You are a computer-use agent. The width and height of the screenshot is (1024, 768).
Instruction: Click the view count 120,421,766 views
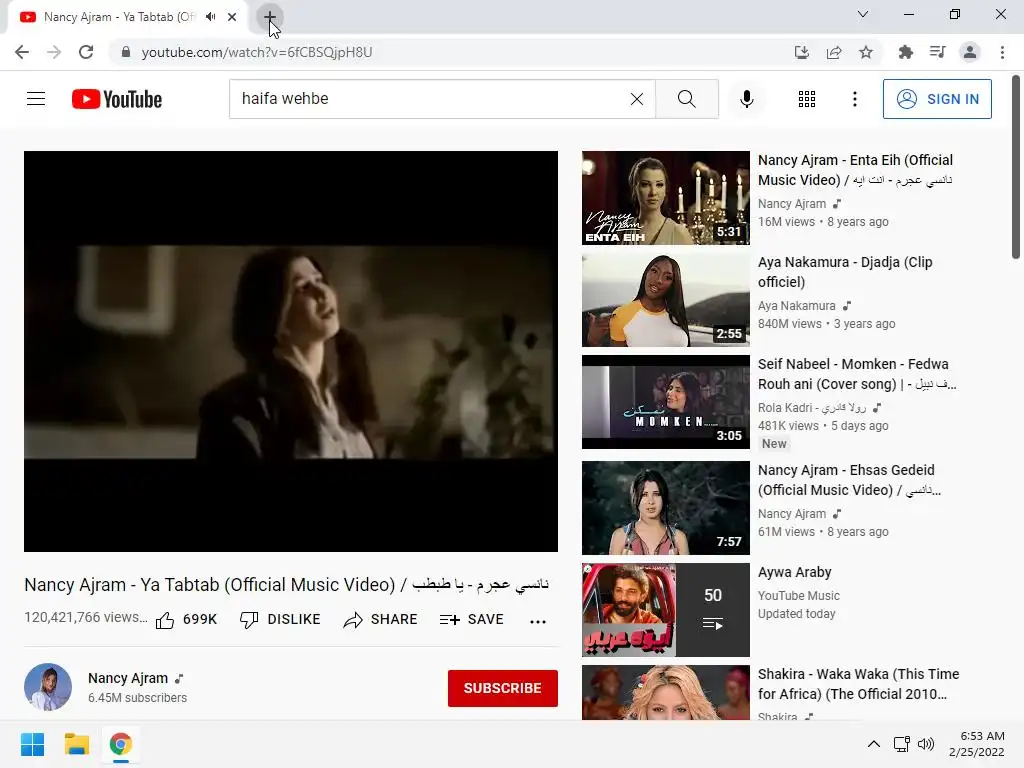pyautogui.click(x=86, y=618)
